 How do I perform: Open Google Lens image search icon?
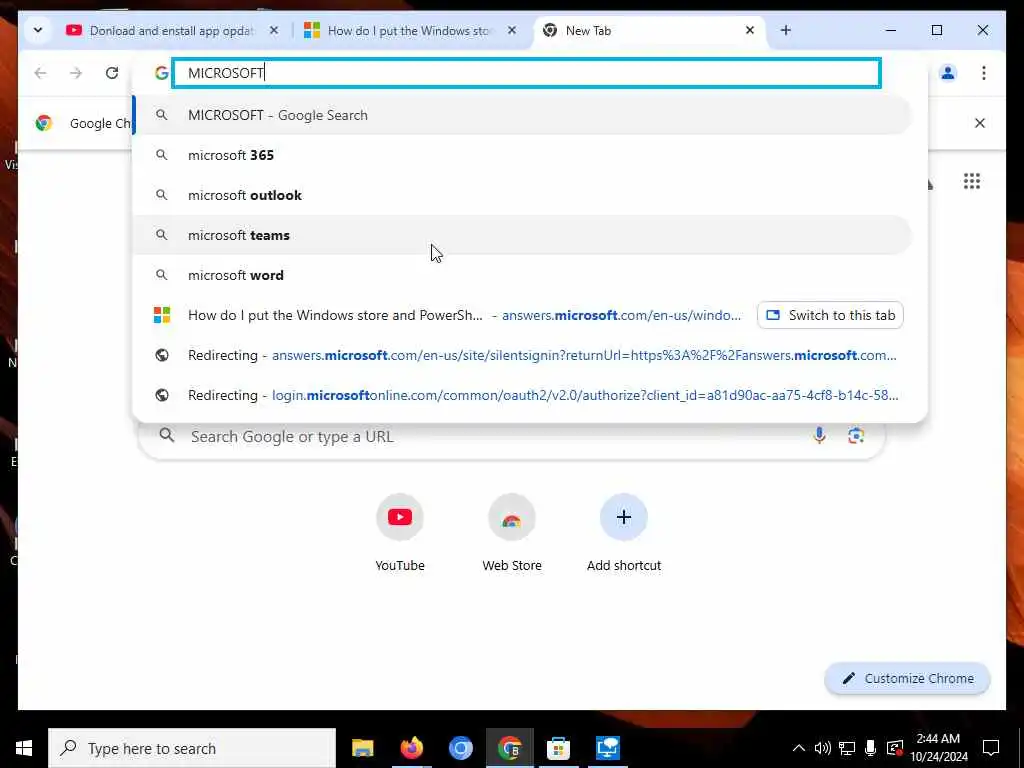[856, 436]
